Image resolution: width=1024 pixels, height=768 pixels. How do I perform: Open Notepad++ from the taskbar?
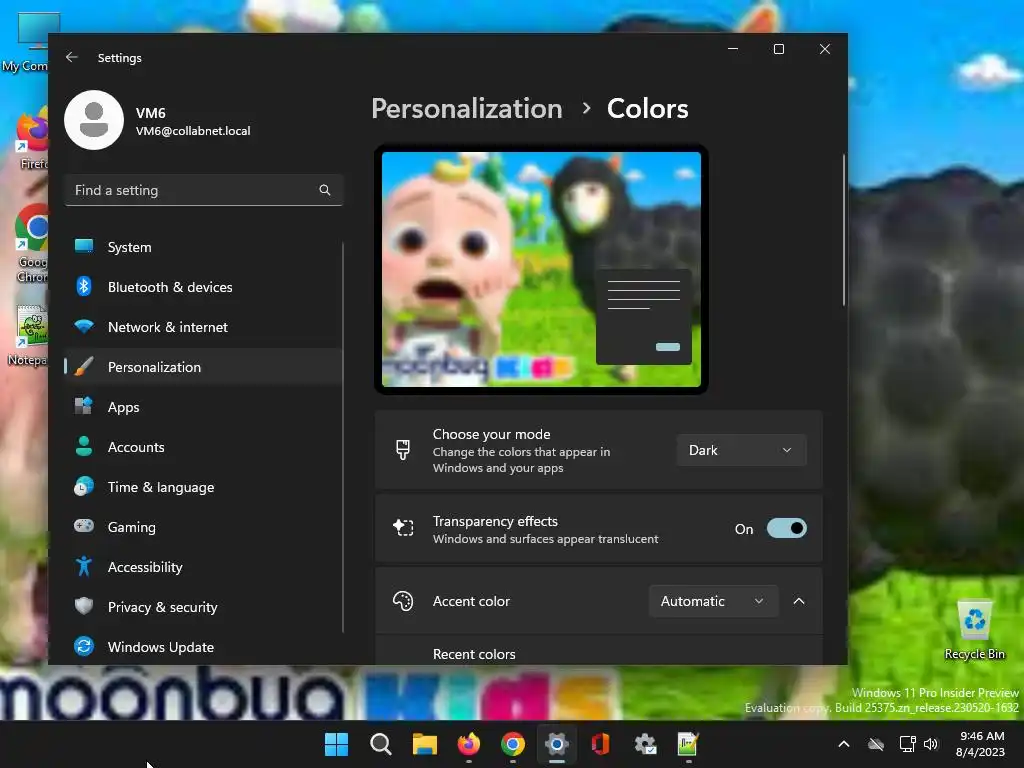coord(688,744)
